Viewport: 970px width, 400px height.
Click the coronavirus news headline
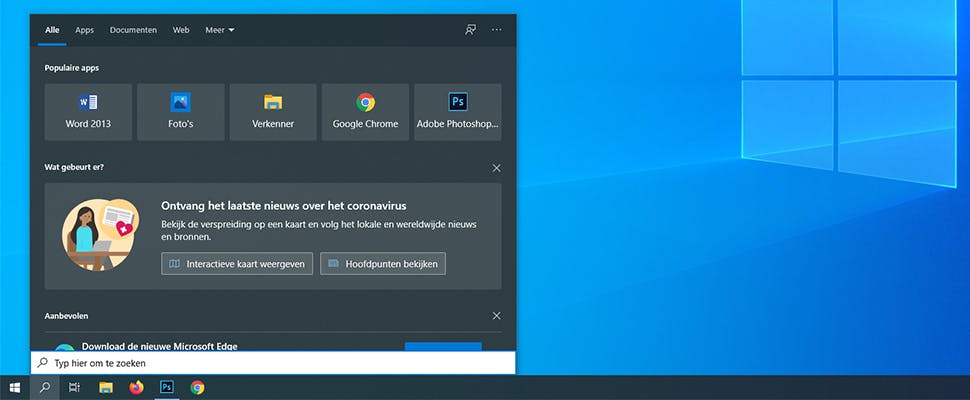click(x=283, y=206)
